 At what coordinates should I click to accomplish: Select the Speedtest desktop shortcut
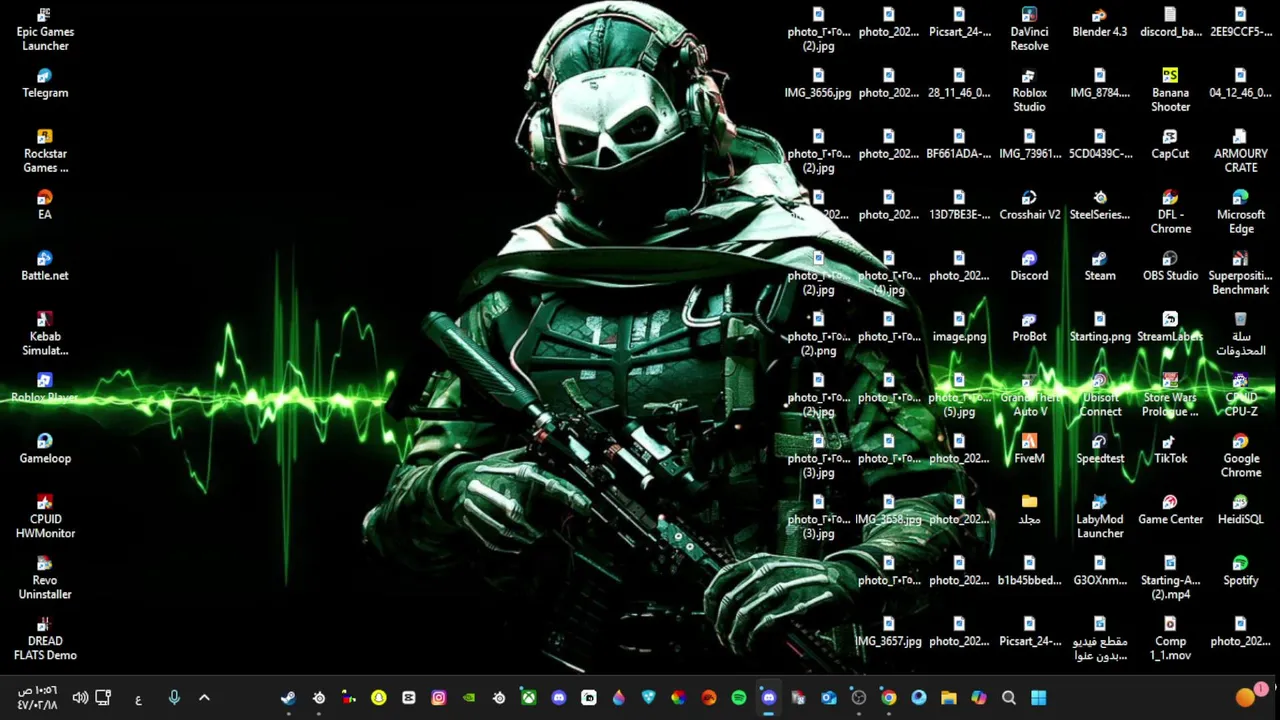tap(1099, 450)
